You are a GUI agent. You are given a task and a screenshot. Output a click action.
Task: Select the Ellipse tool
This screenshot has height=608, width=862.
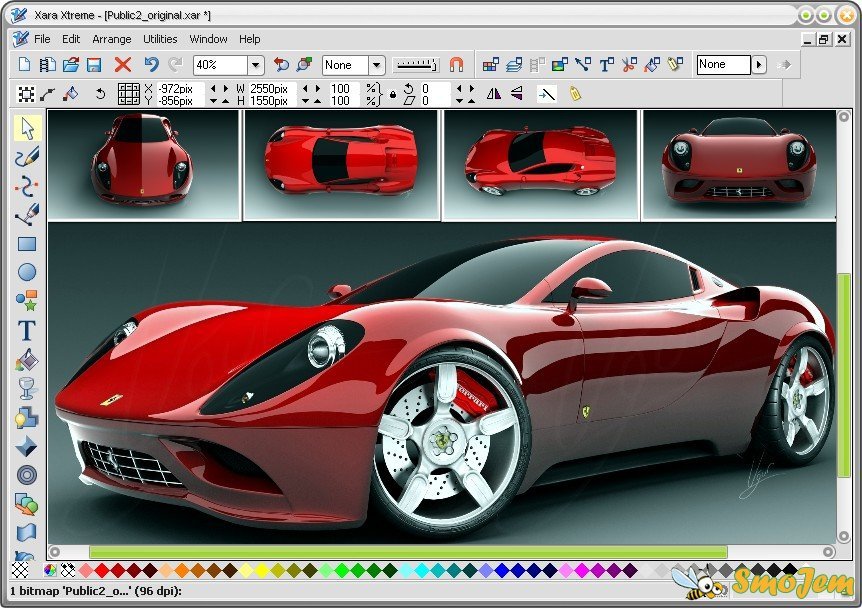click(27, 271)
